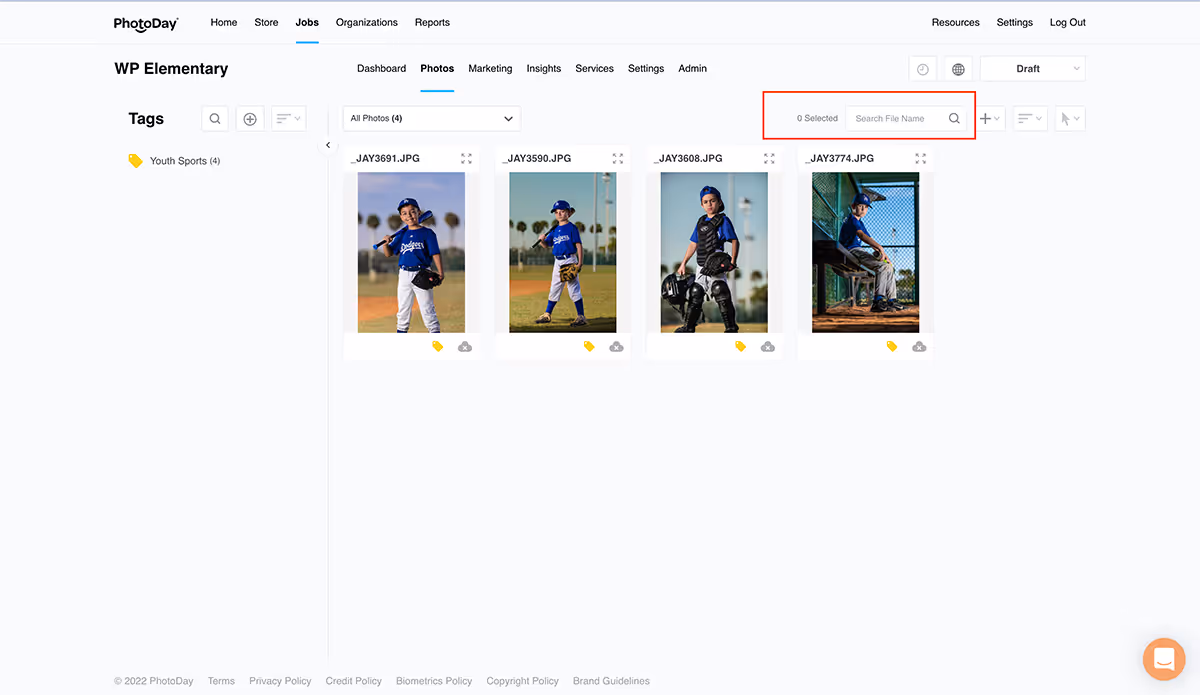
Task: Click the search magnifier in file name field
Action: [954, 118]
